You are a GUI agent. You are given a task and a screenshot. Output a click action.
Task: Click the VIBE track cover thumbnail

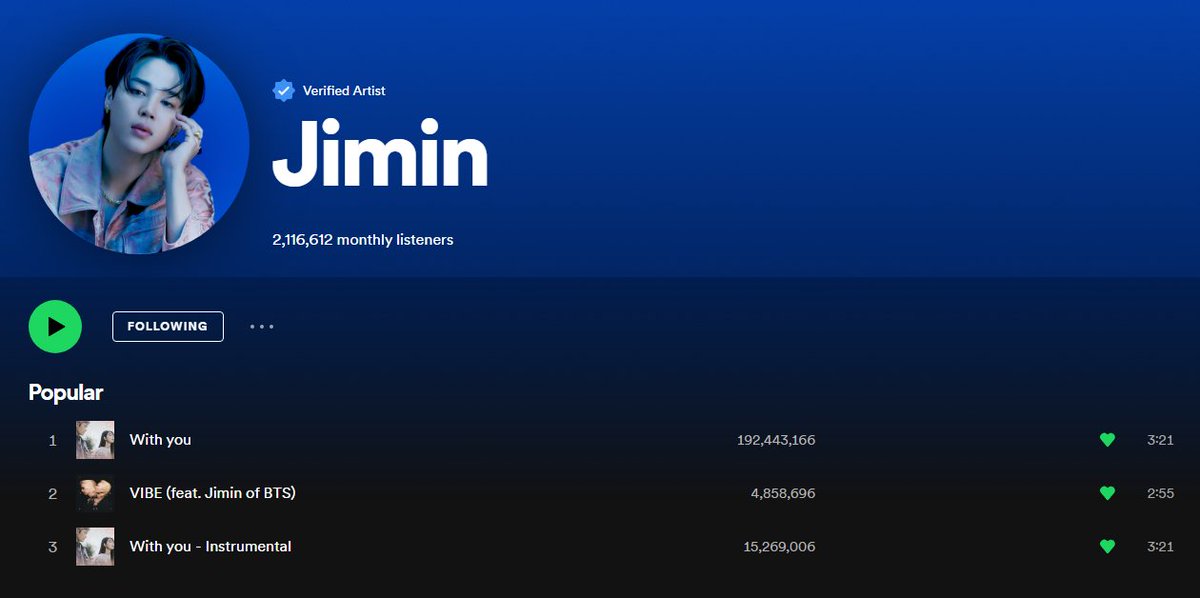[x=95, y=493]
